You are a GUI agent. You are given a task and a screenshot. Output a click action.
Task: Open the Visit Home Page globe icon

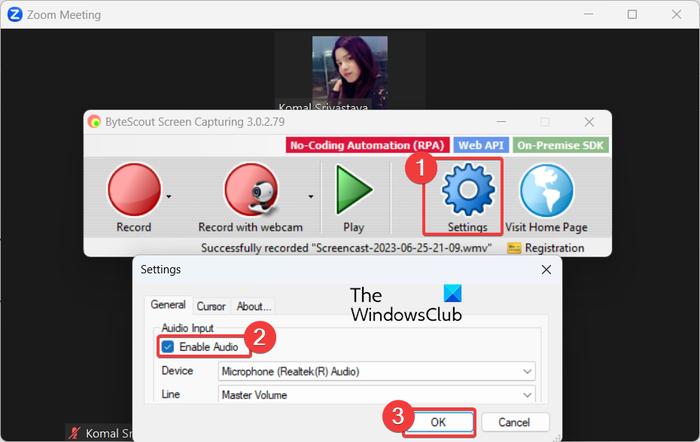click(546, 191)
